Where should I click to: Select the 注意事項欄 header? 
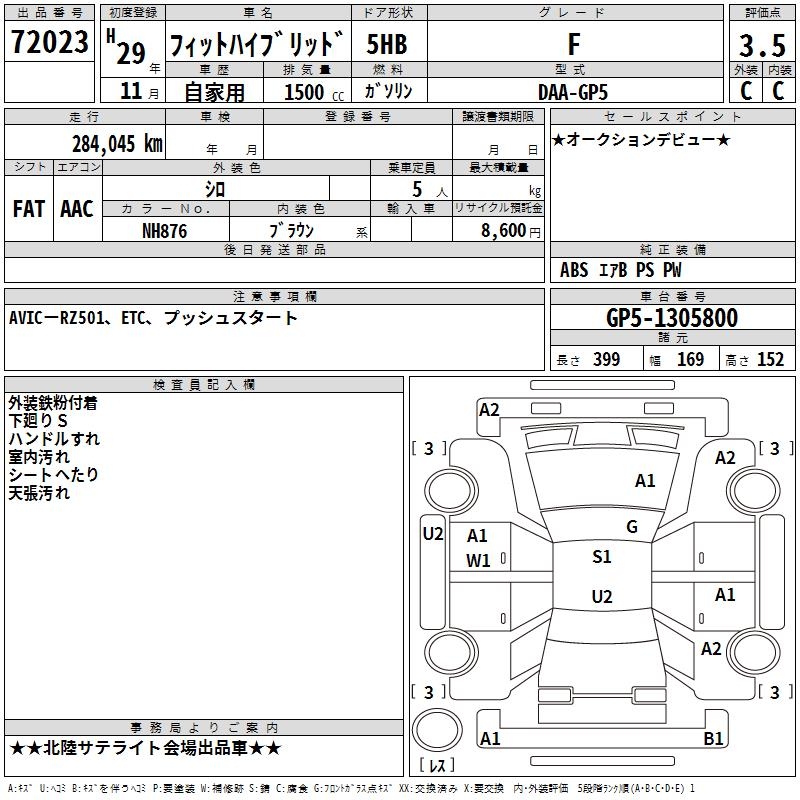[274, 296]
